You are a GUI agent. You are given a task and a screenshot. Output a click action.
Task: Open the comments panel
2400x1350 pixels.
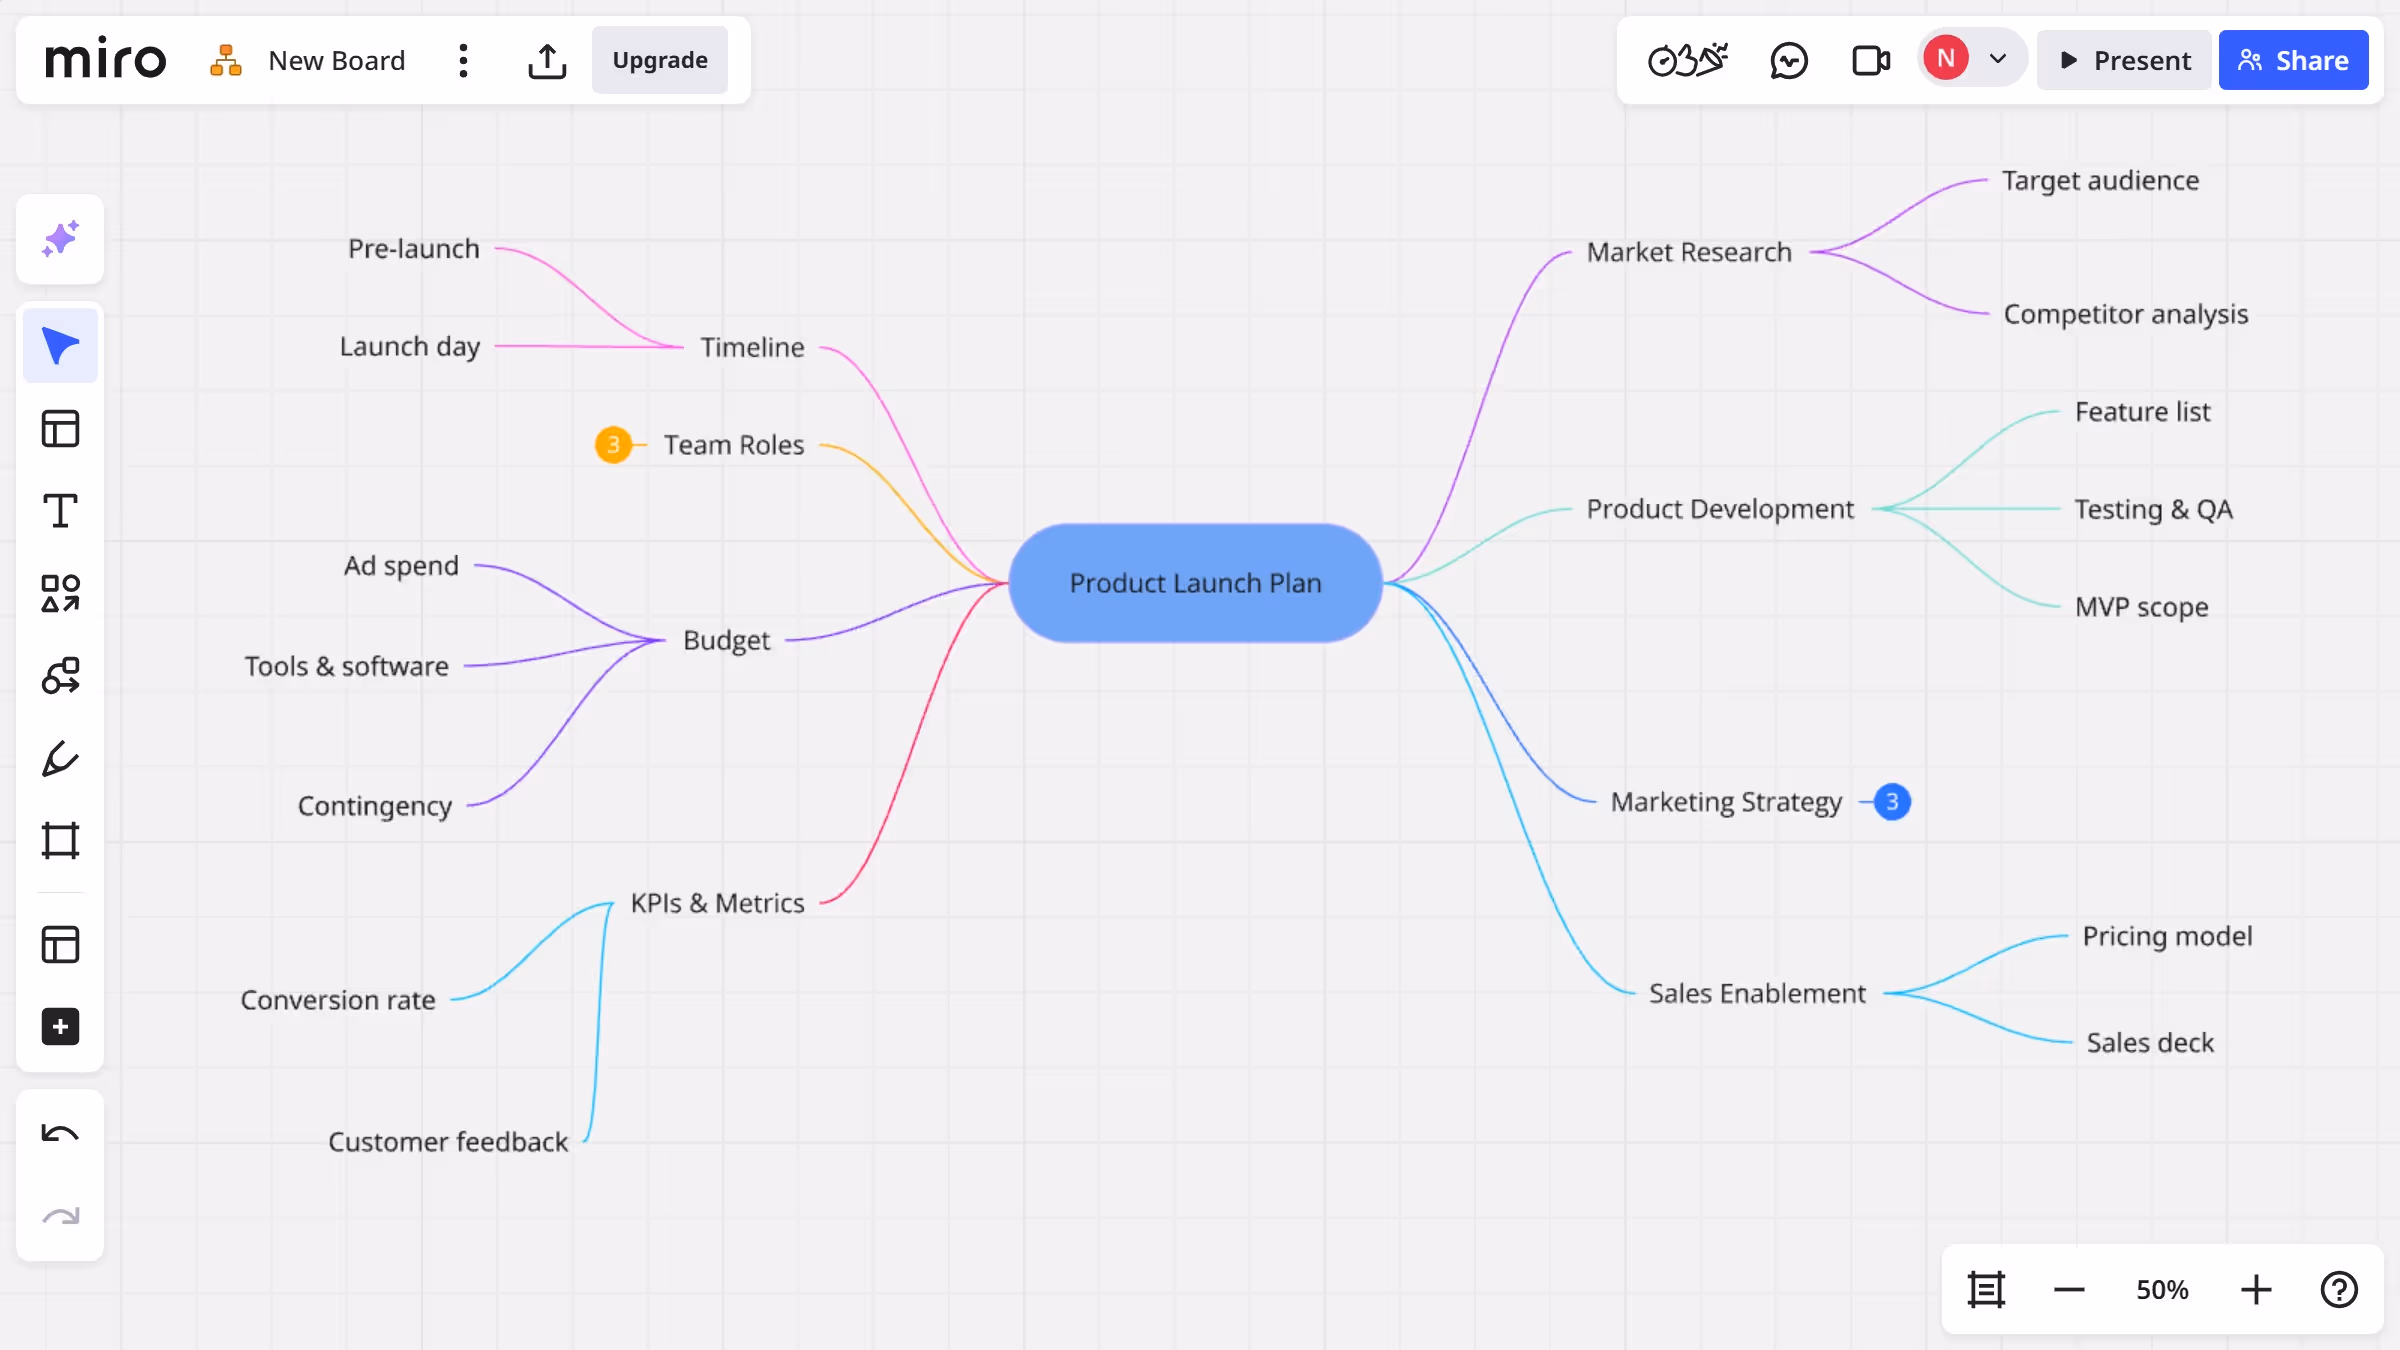[x=1789, y=60]
